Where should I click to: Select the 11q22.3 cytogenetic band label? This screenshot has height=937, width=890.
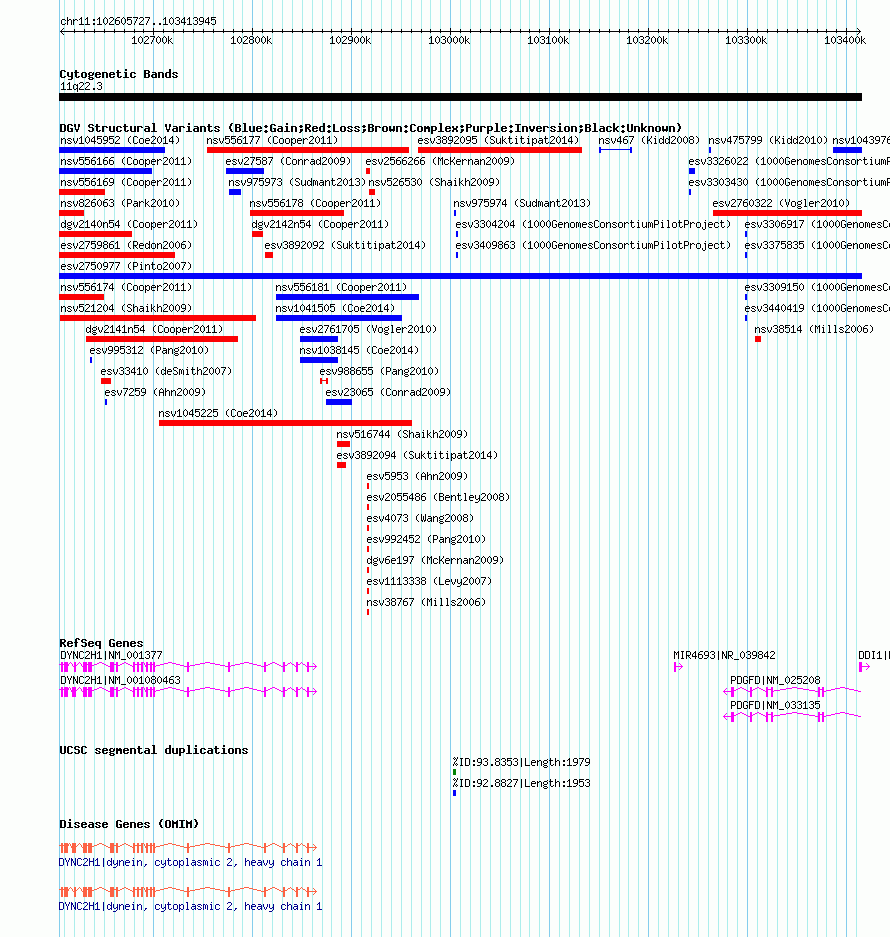(81, 87)
